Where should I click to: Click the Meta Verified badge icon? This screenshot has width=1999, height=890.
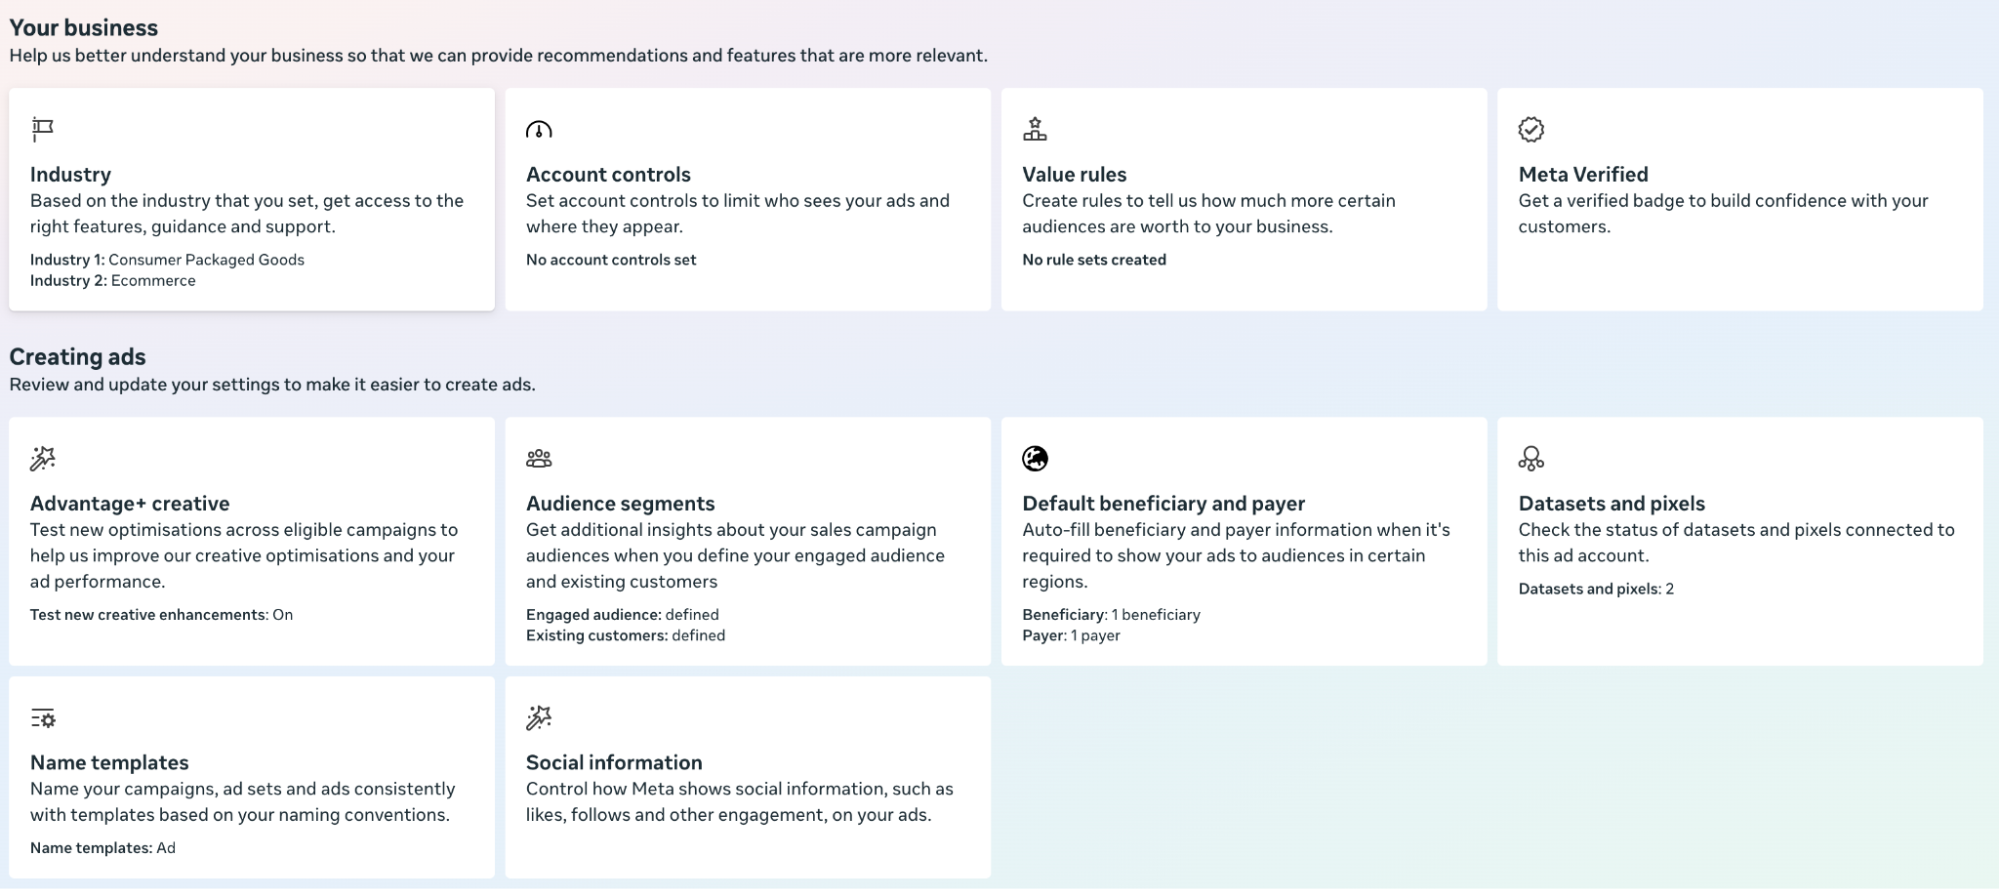(1531, 129)
